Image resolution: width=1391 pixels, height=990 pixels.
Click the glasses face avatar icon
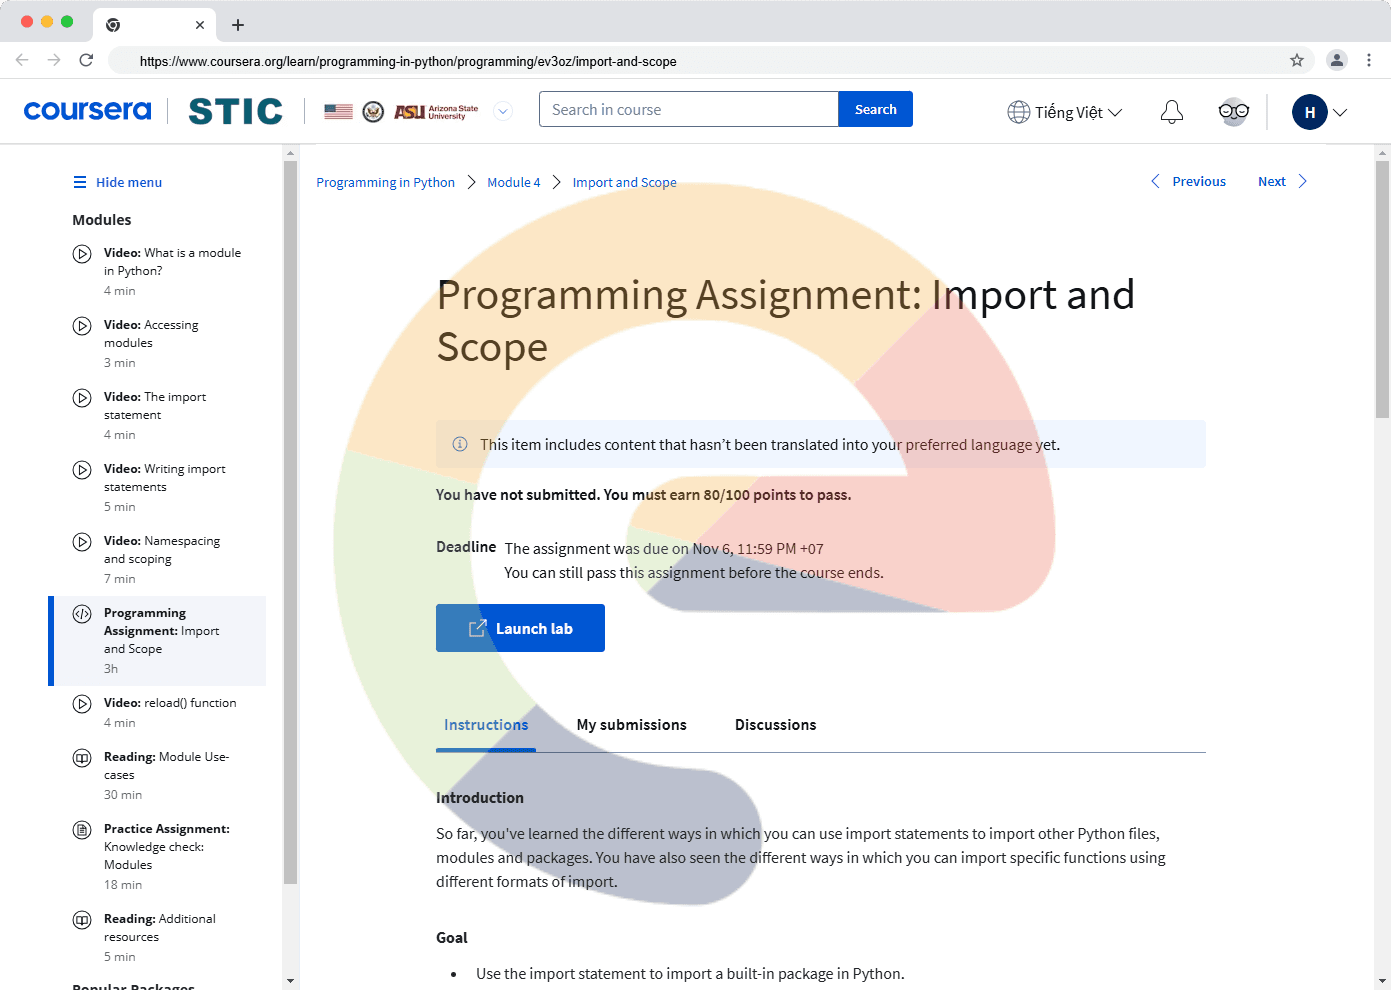pyautogui.click(x=1234, y=112)
